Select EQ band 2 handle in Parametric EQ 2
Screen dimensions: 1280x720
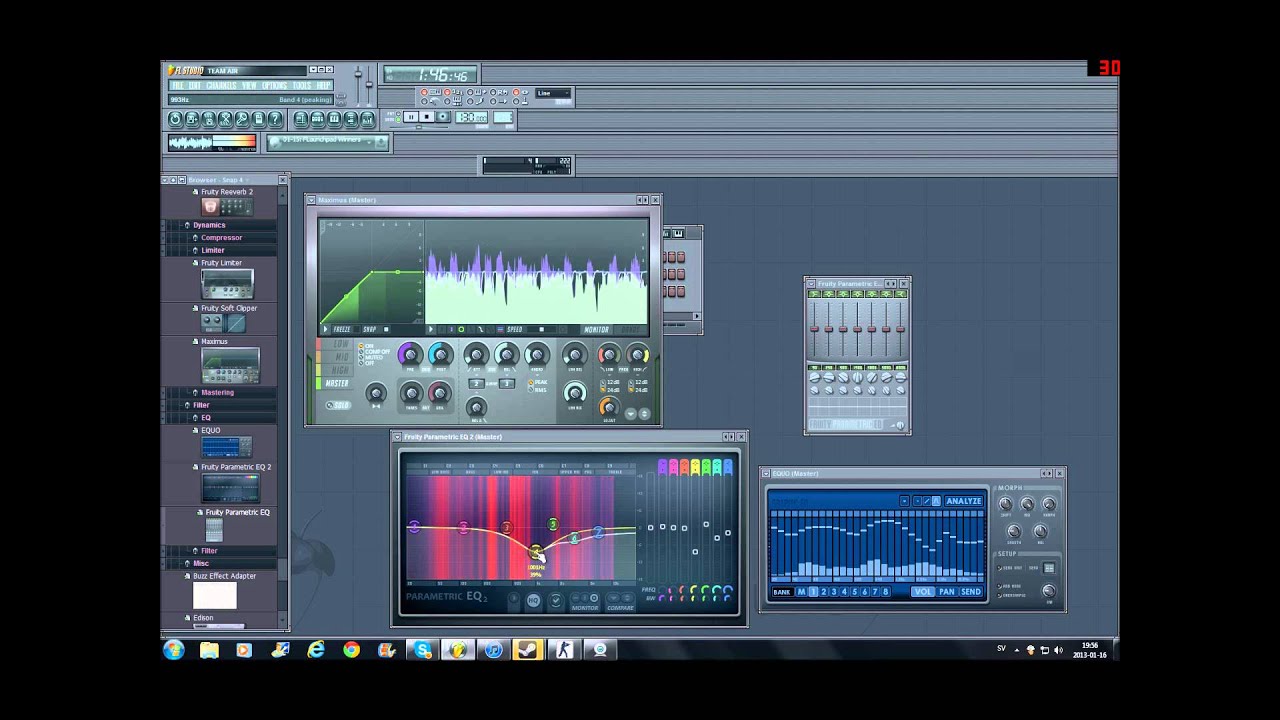coord(464,527)
